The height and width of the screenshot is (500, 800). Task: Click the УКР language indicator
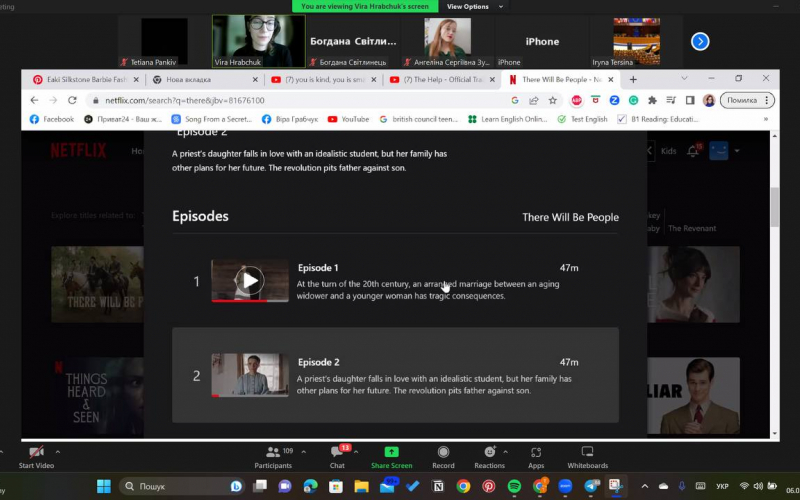(722, 486)
